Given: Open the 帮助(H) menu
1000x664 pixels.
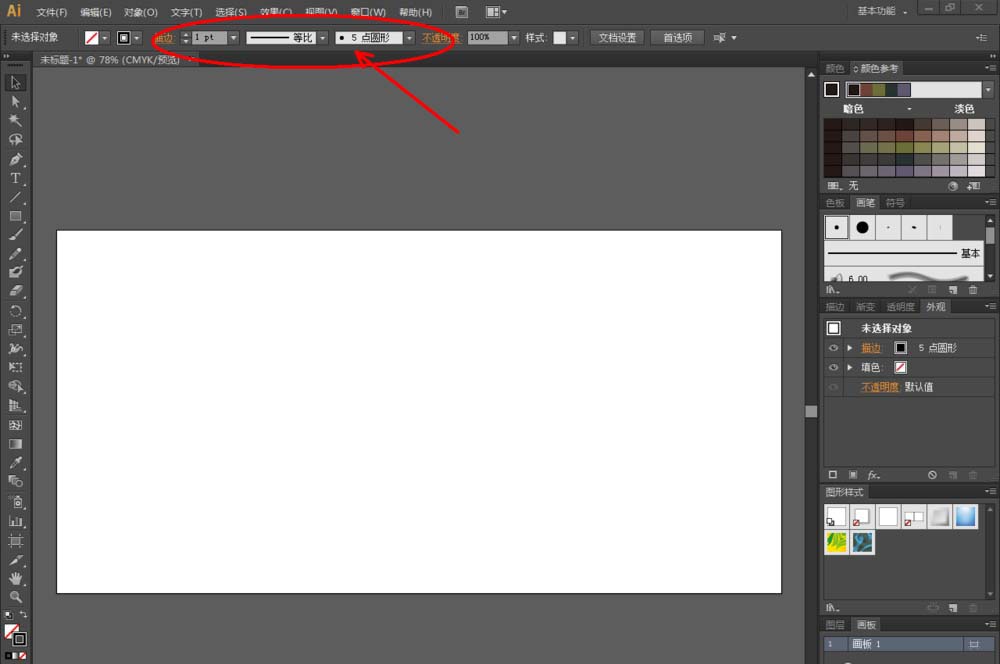Looking at the screenshot, I should click(x=415, y=12).
